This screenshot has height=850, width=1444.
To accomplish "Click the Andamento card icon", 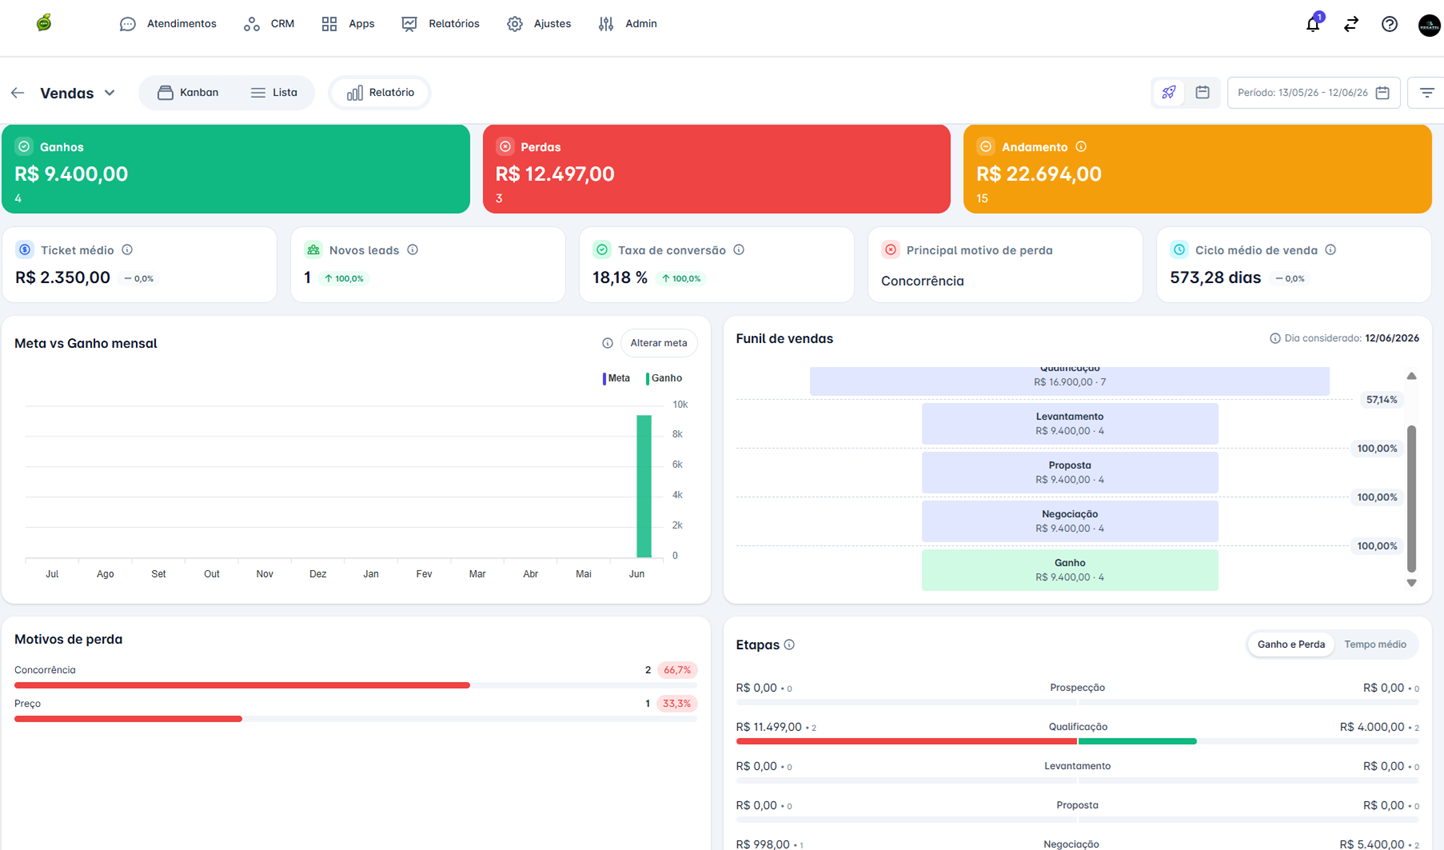I will tap(986, 146).
